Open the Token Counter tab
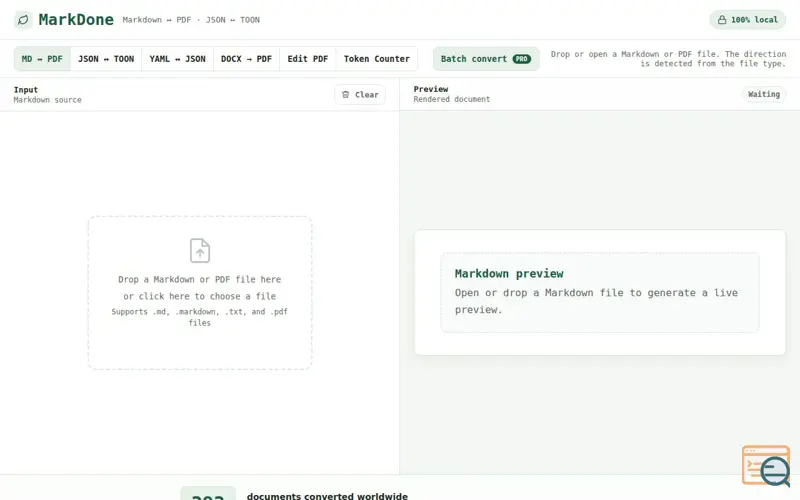Screen dimensions: 800x500 [377, 59]
